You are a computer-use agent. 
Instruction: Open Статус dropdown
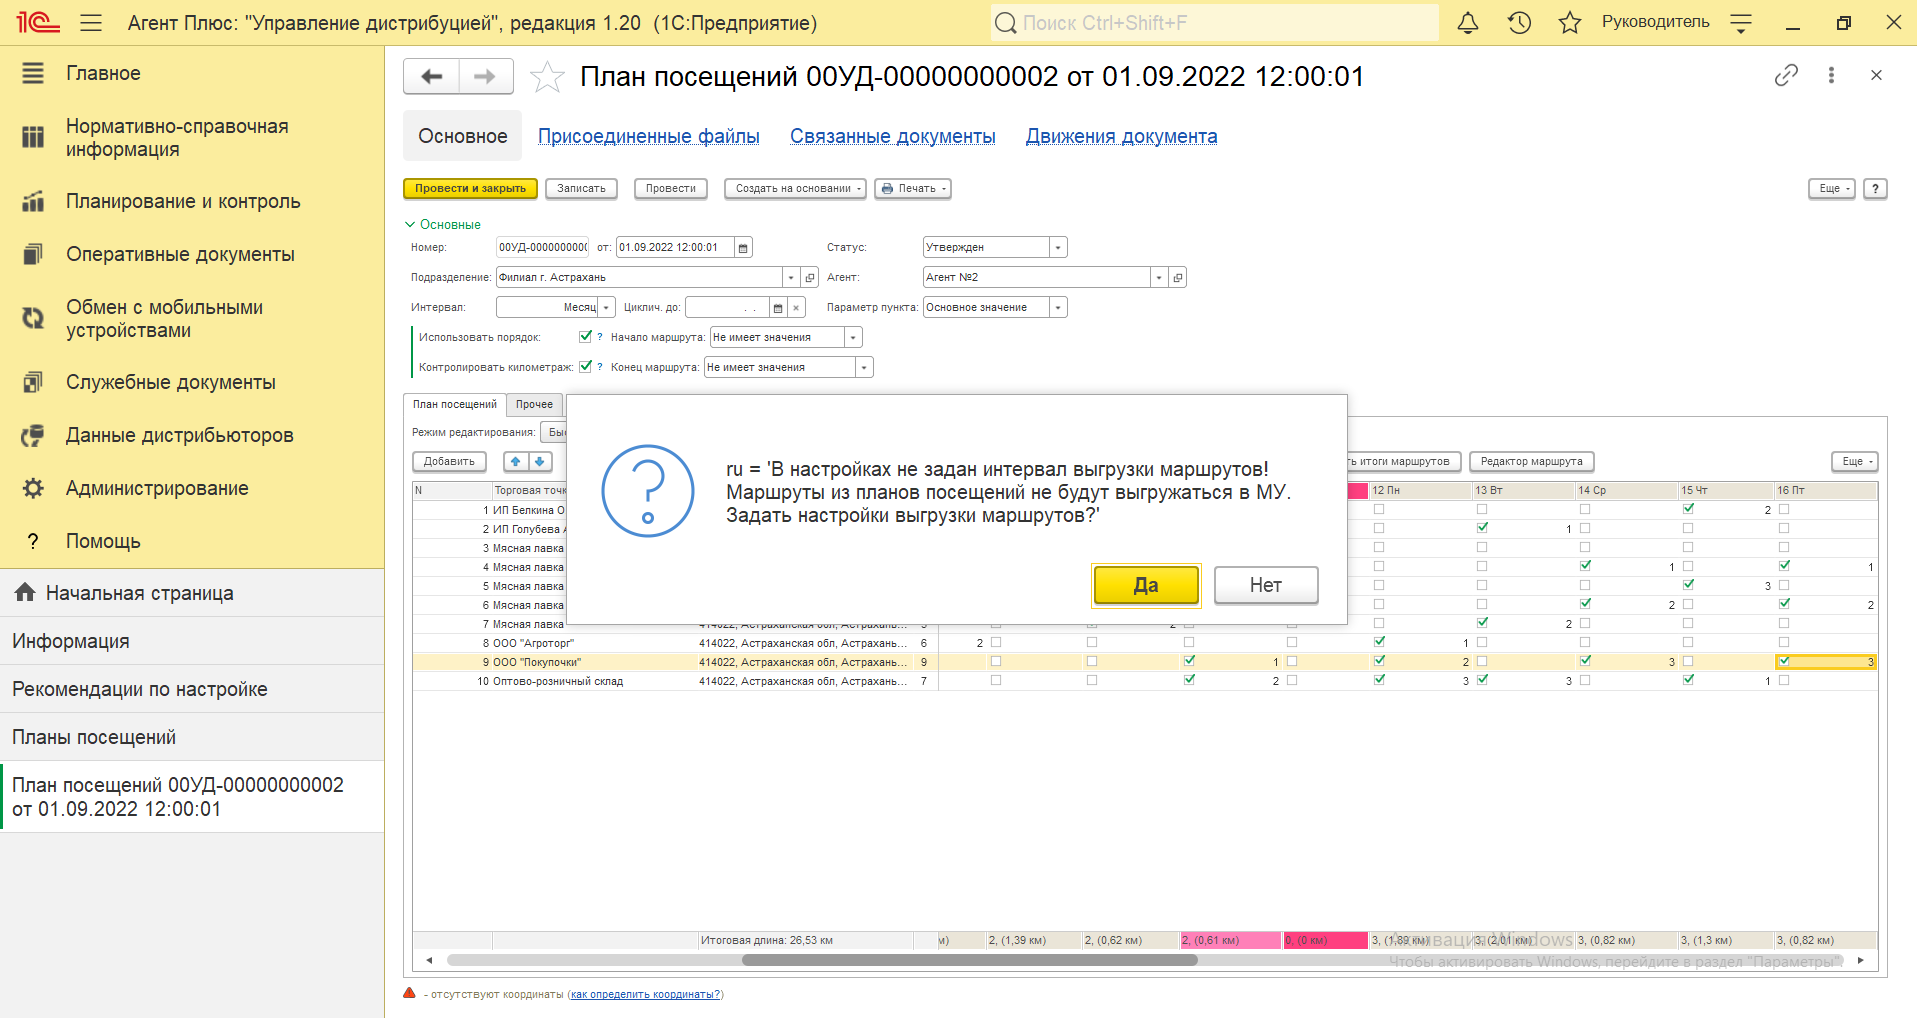point(1058,248)
